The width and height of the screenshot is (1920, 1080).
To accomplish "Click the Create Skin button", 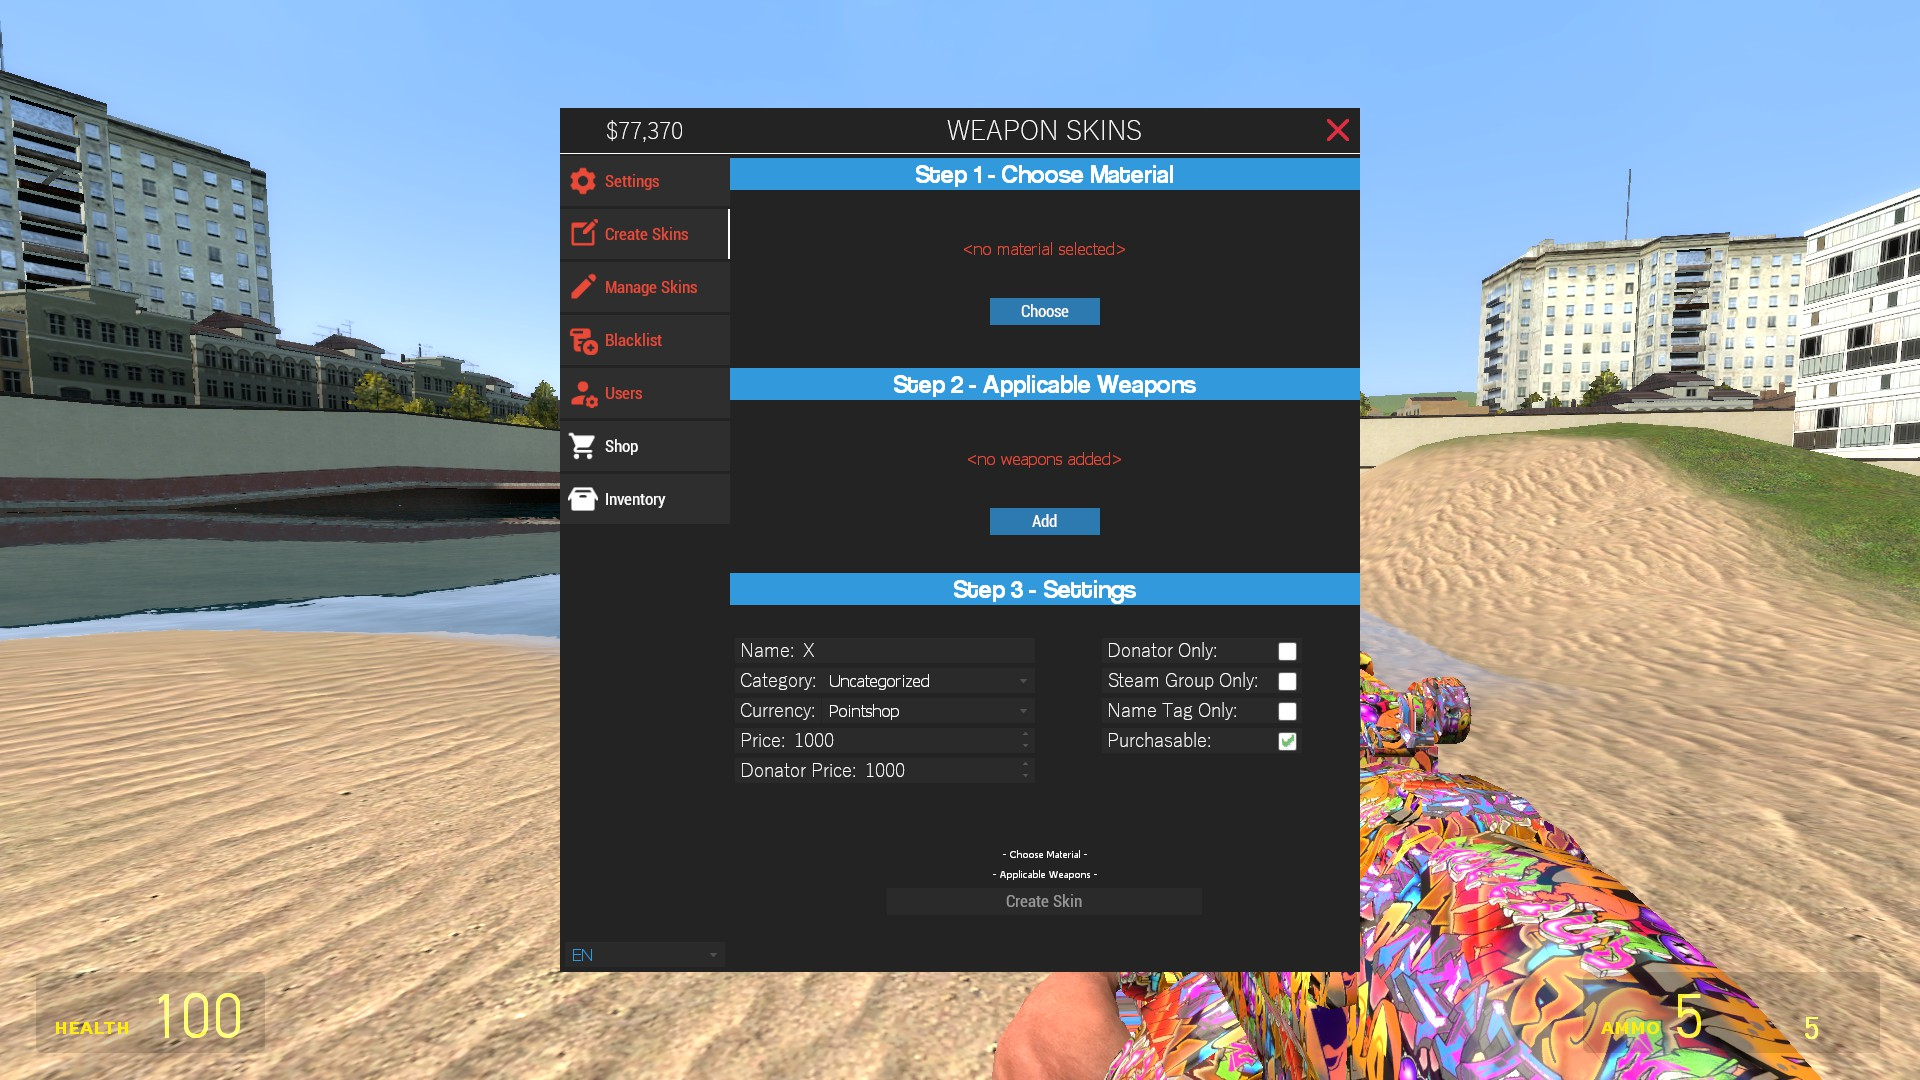I will pos(1044,901).
